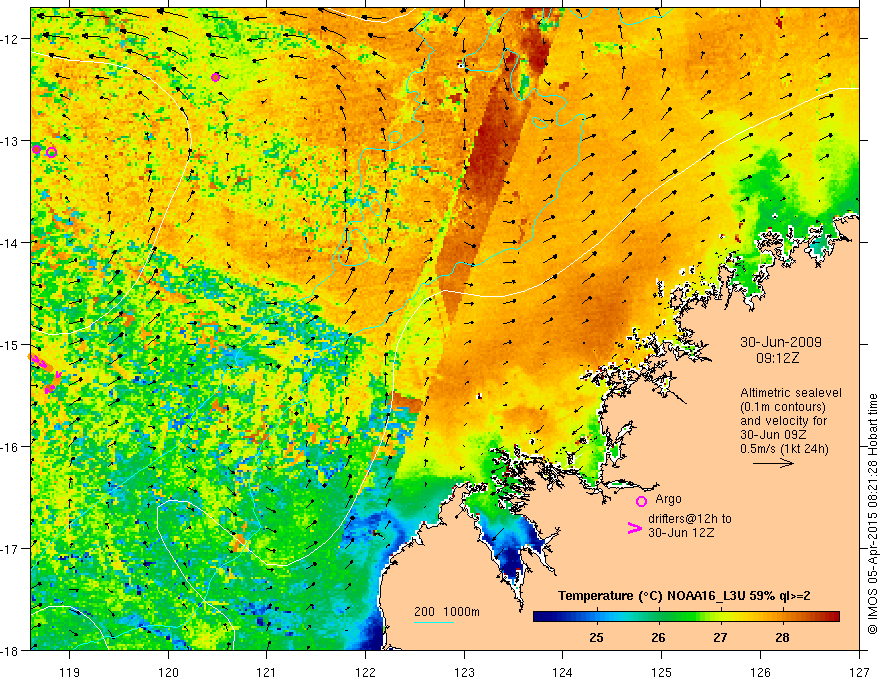Click the date text 30-Jun-2009
This screenshot has height=680, width=880.
781,342
